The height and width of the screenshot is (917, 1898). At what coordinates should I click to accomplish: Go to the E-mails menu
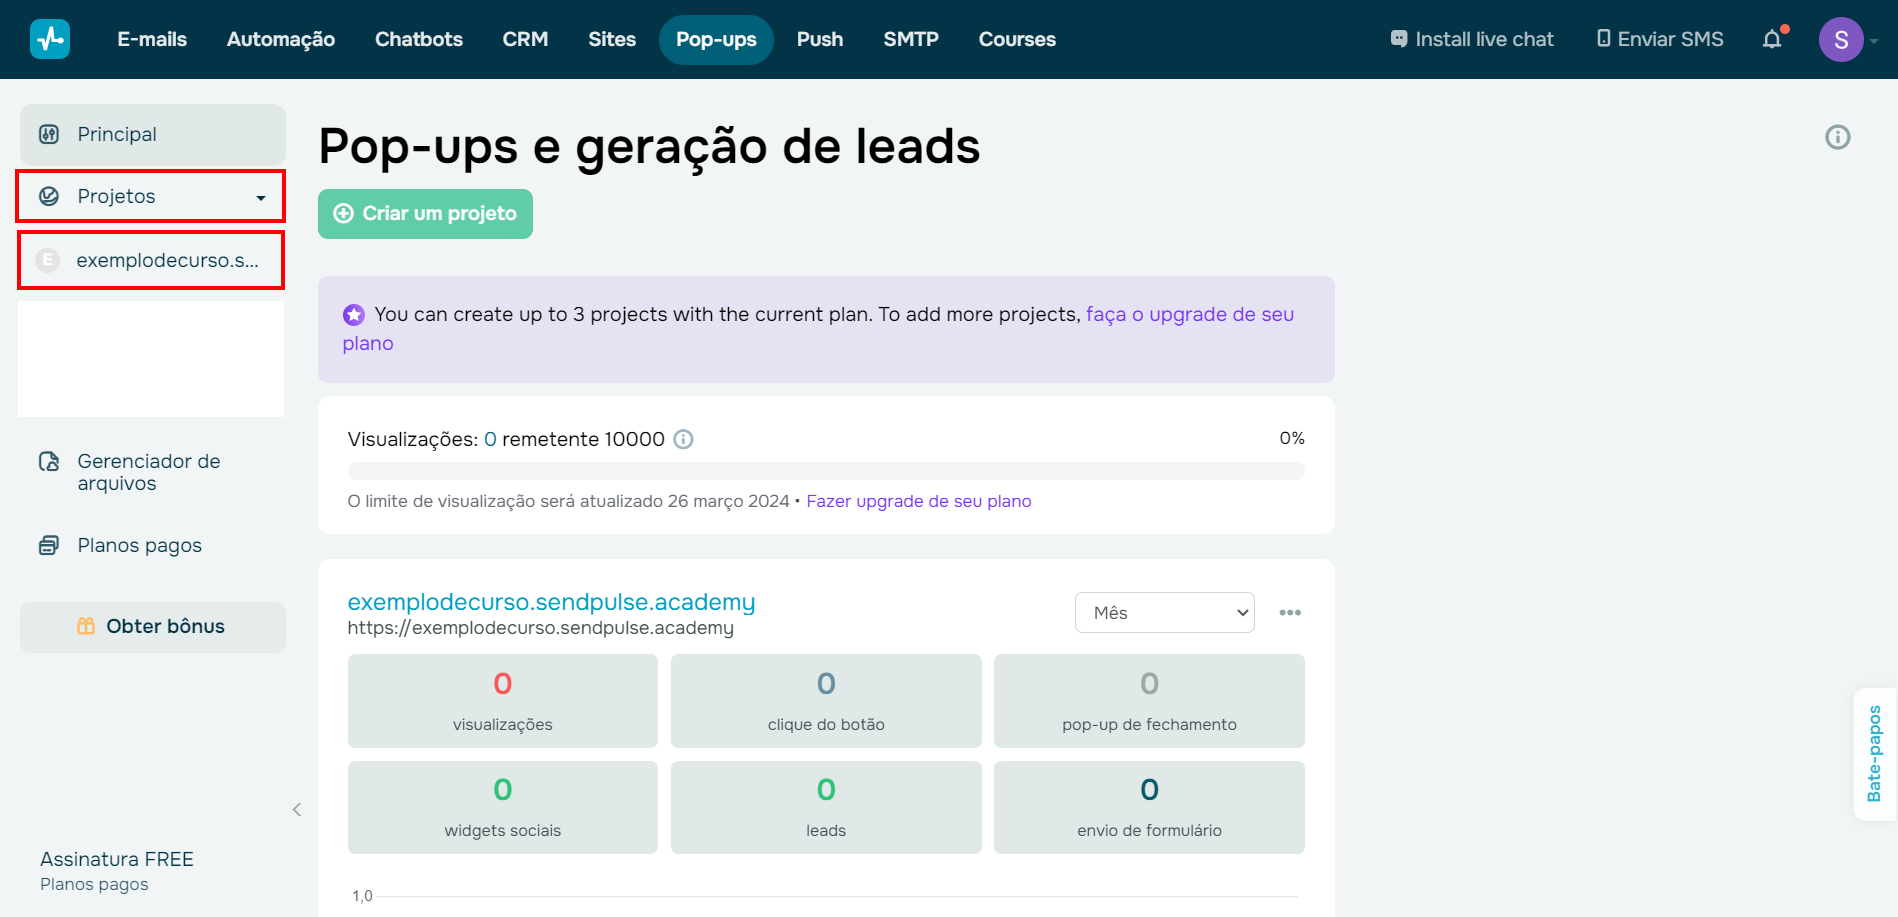pyautogui.click(x=152, y=39)
